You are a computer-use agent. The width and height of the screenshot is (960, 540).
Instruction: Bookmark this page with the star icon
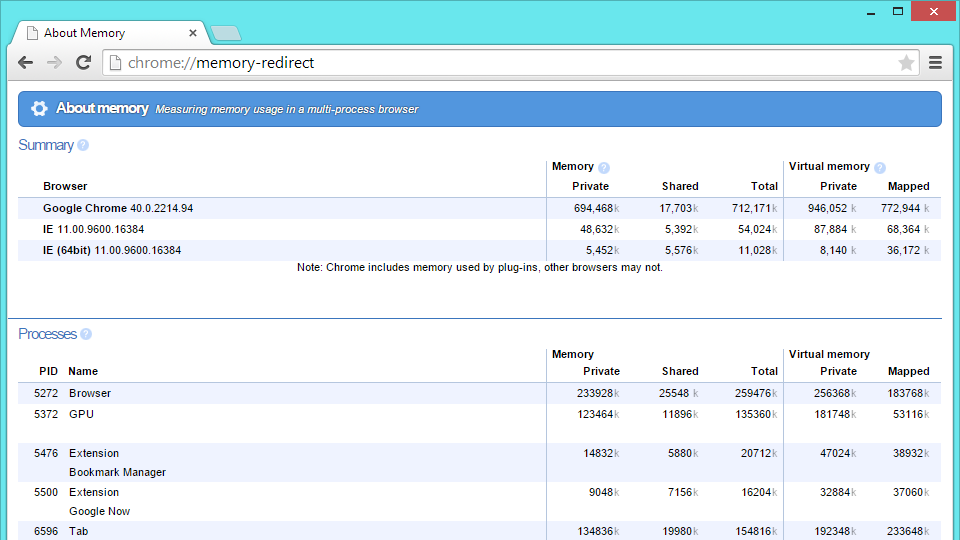coord(906,63)
